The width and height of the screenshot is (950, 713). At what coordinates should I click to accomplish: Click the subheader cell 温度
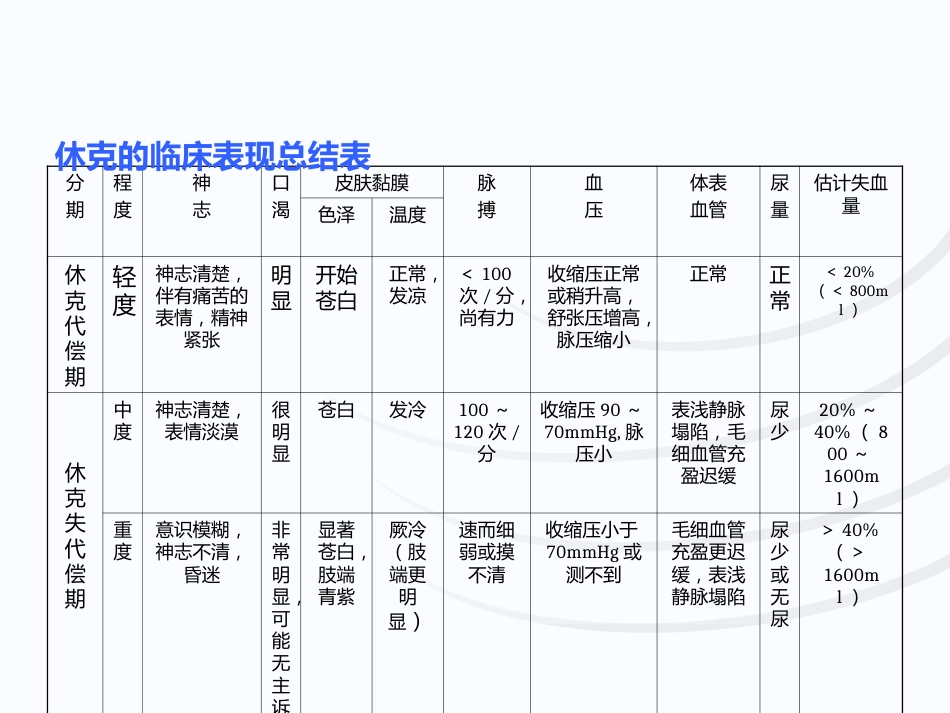408,227
